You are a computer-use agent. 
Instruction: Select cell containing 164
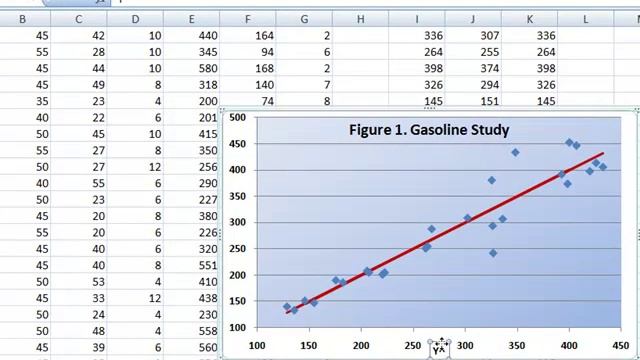[x=248, y=36]
